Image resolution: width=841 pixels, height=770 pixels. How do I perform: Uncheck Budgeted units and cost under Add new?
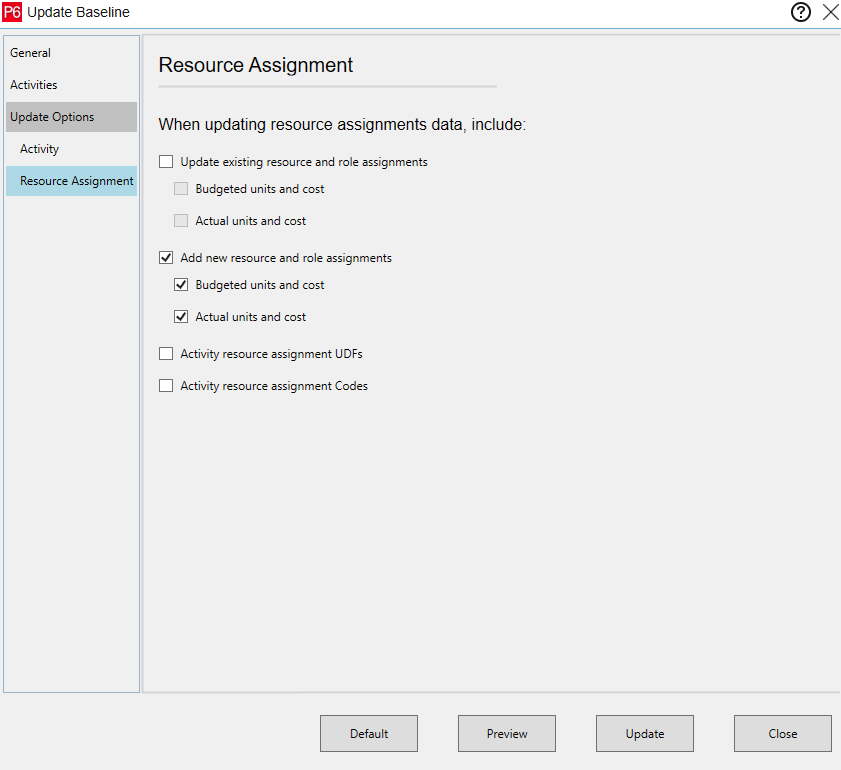click(x=181, y=284)
